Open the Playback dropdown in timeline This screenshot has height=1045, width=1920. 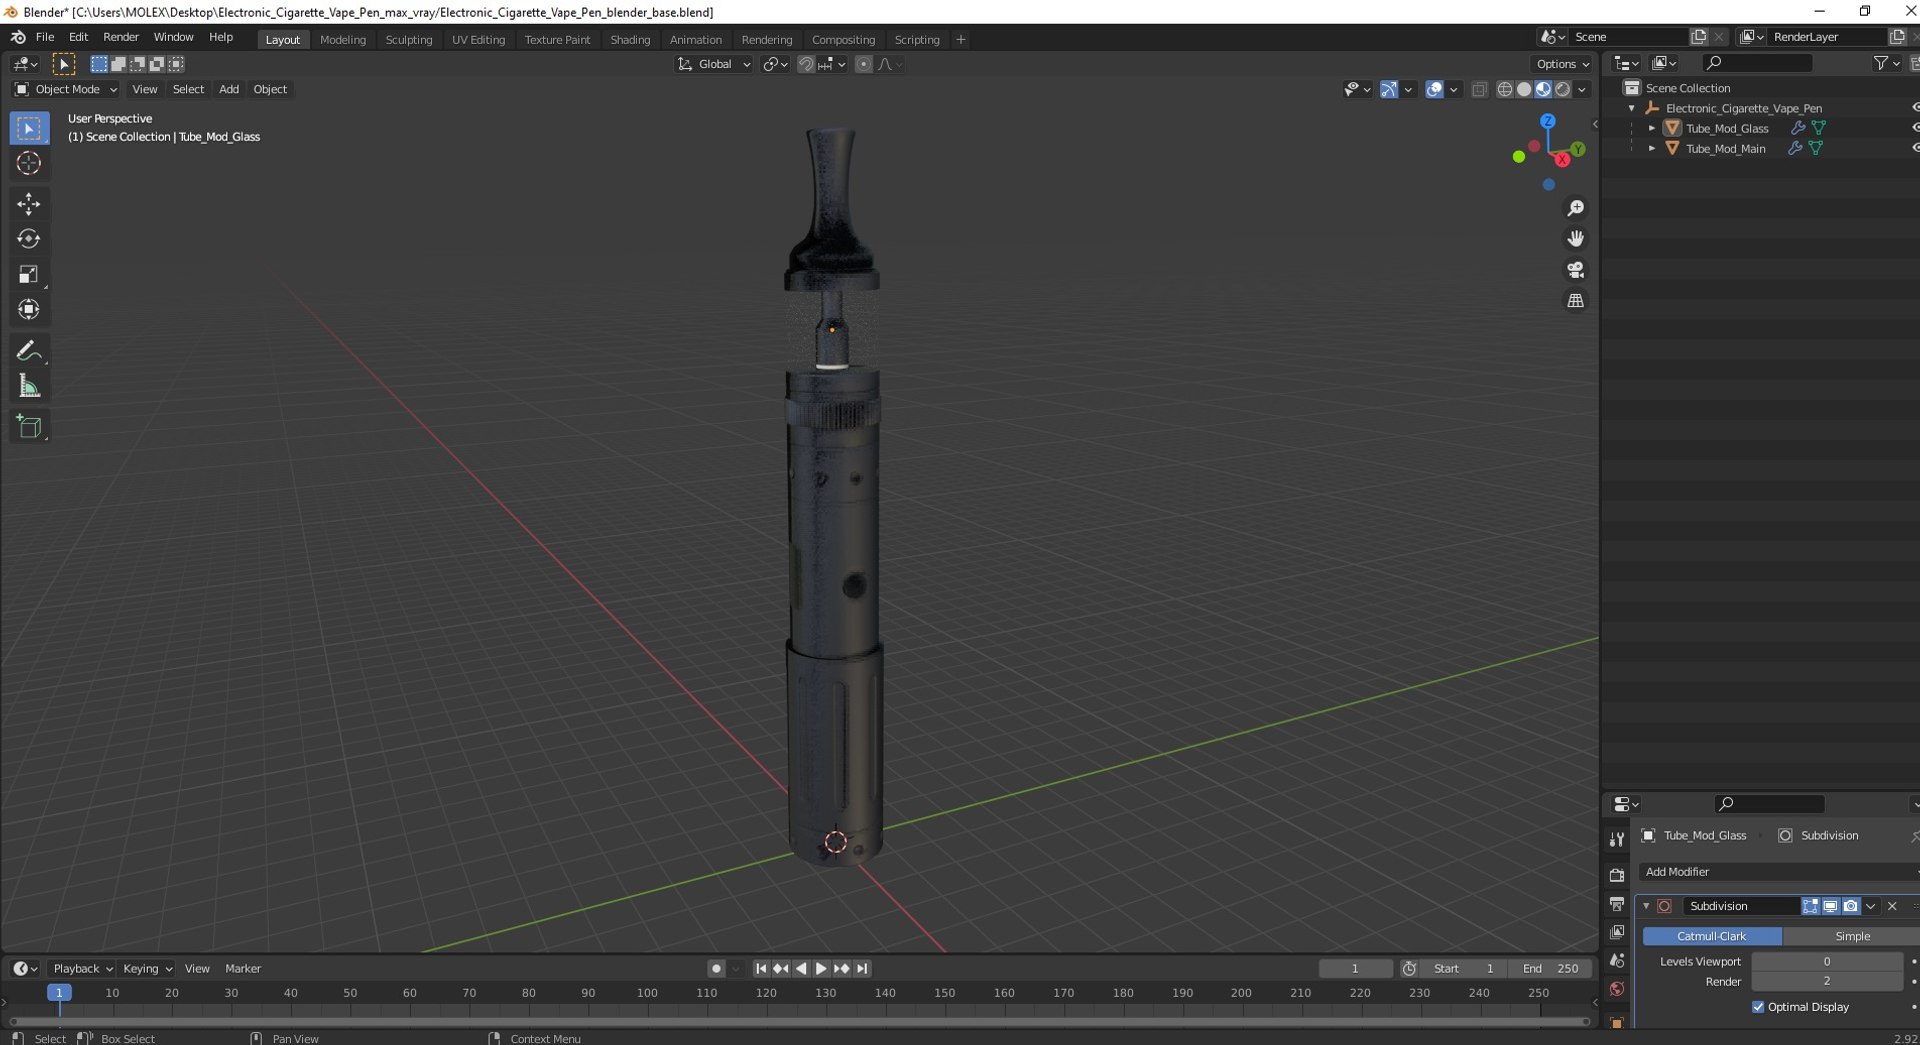(x=82, y=968)
